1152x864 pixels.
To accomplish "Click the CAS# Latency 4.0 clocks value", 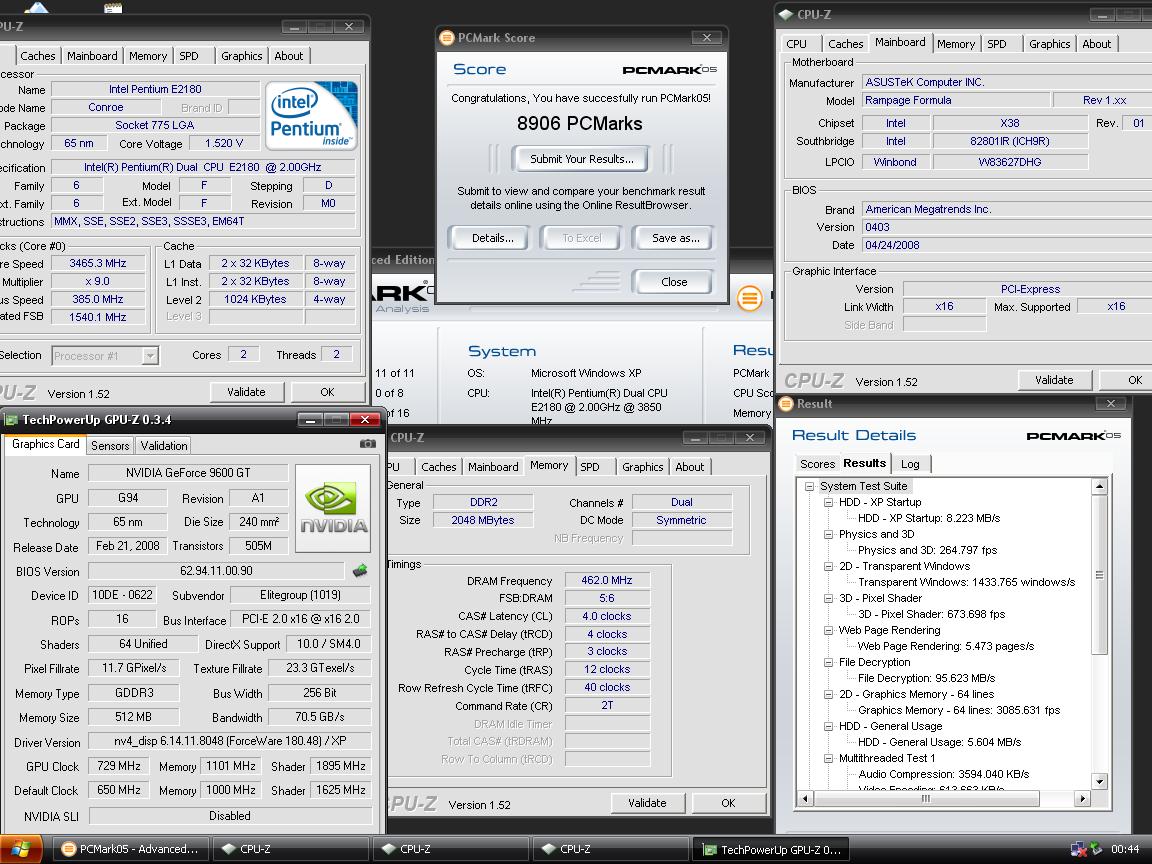I will (607, 616).
